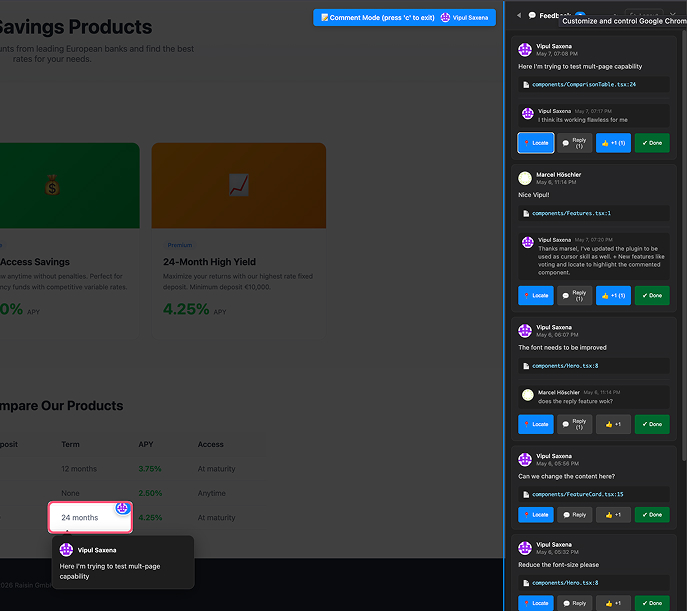Click avatar on 'Can we change the content here?' comment
687x611 pixels.
525,459
